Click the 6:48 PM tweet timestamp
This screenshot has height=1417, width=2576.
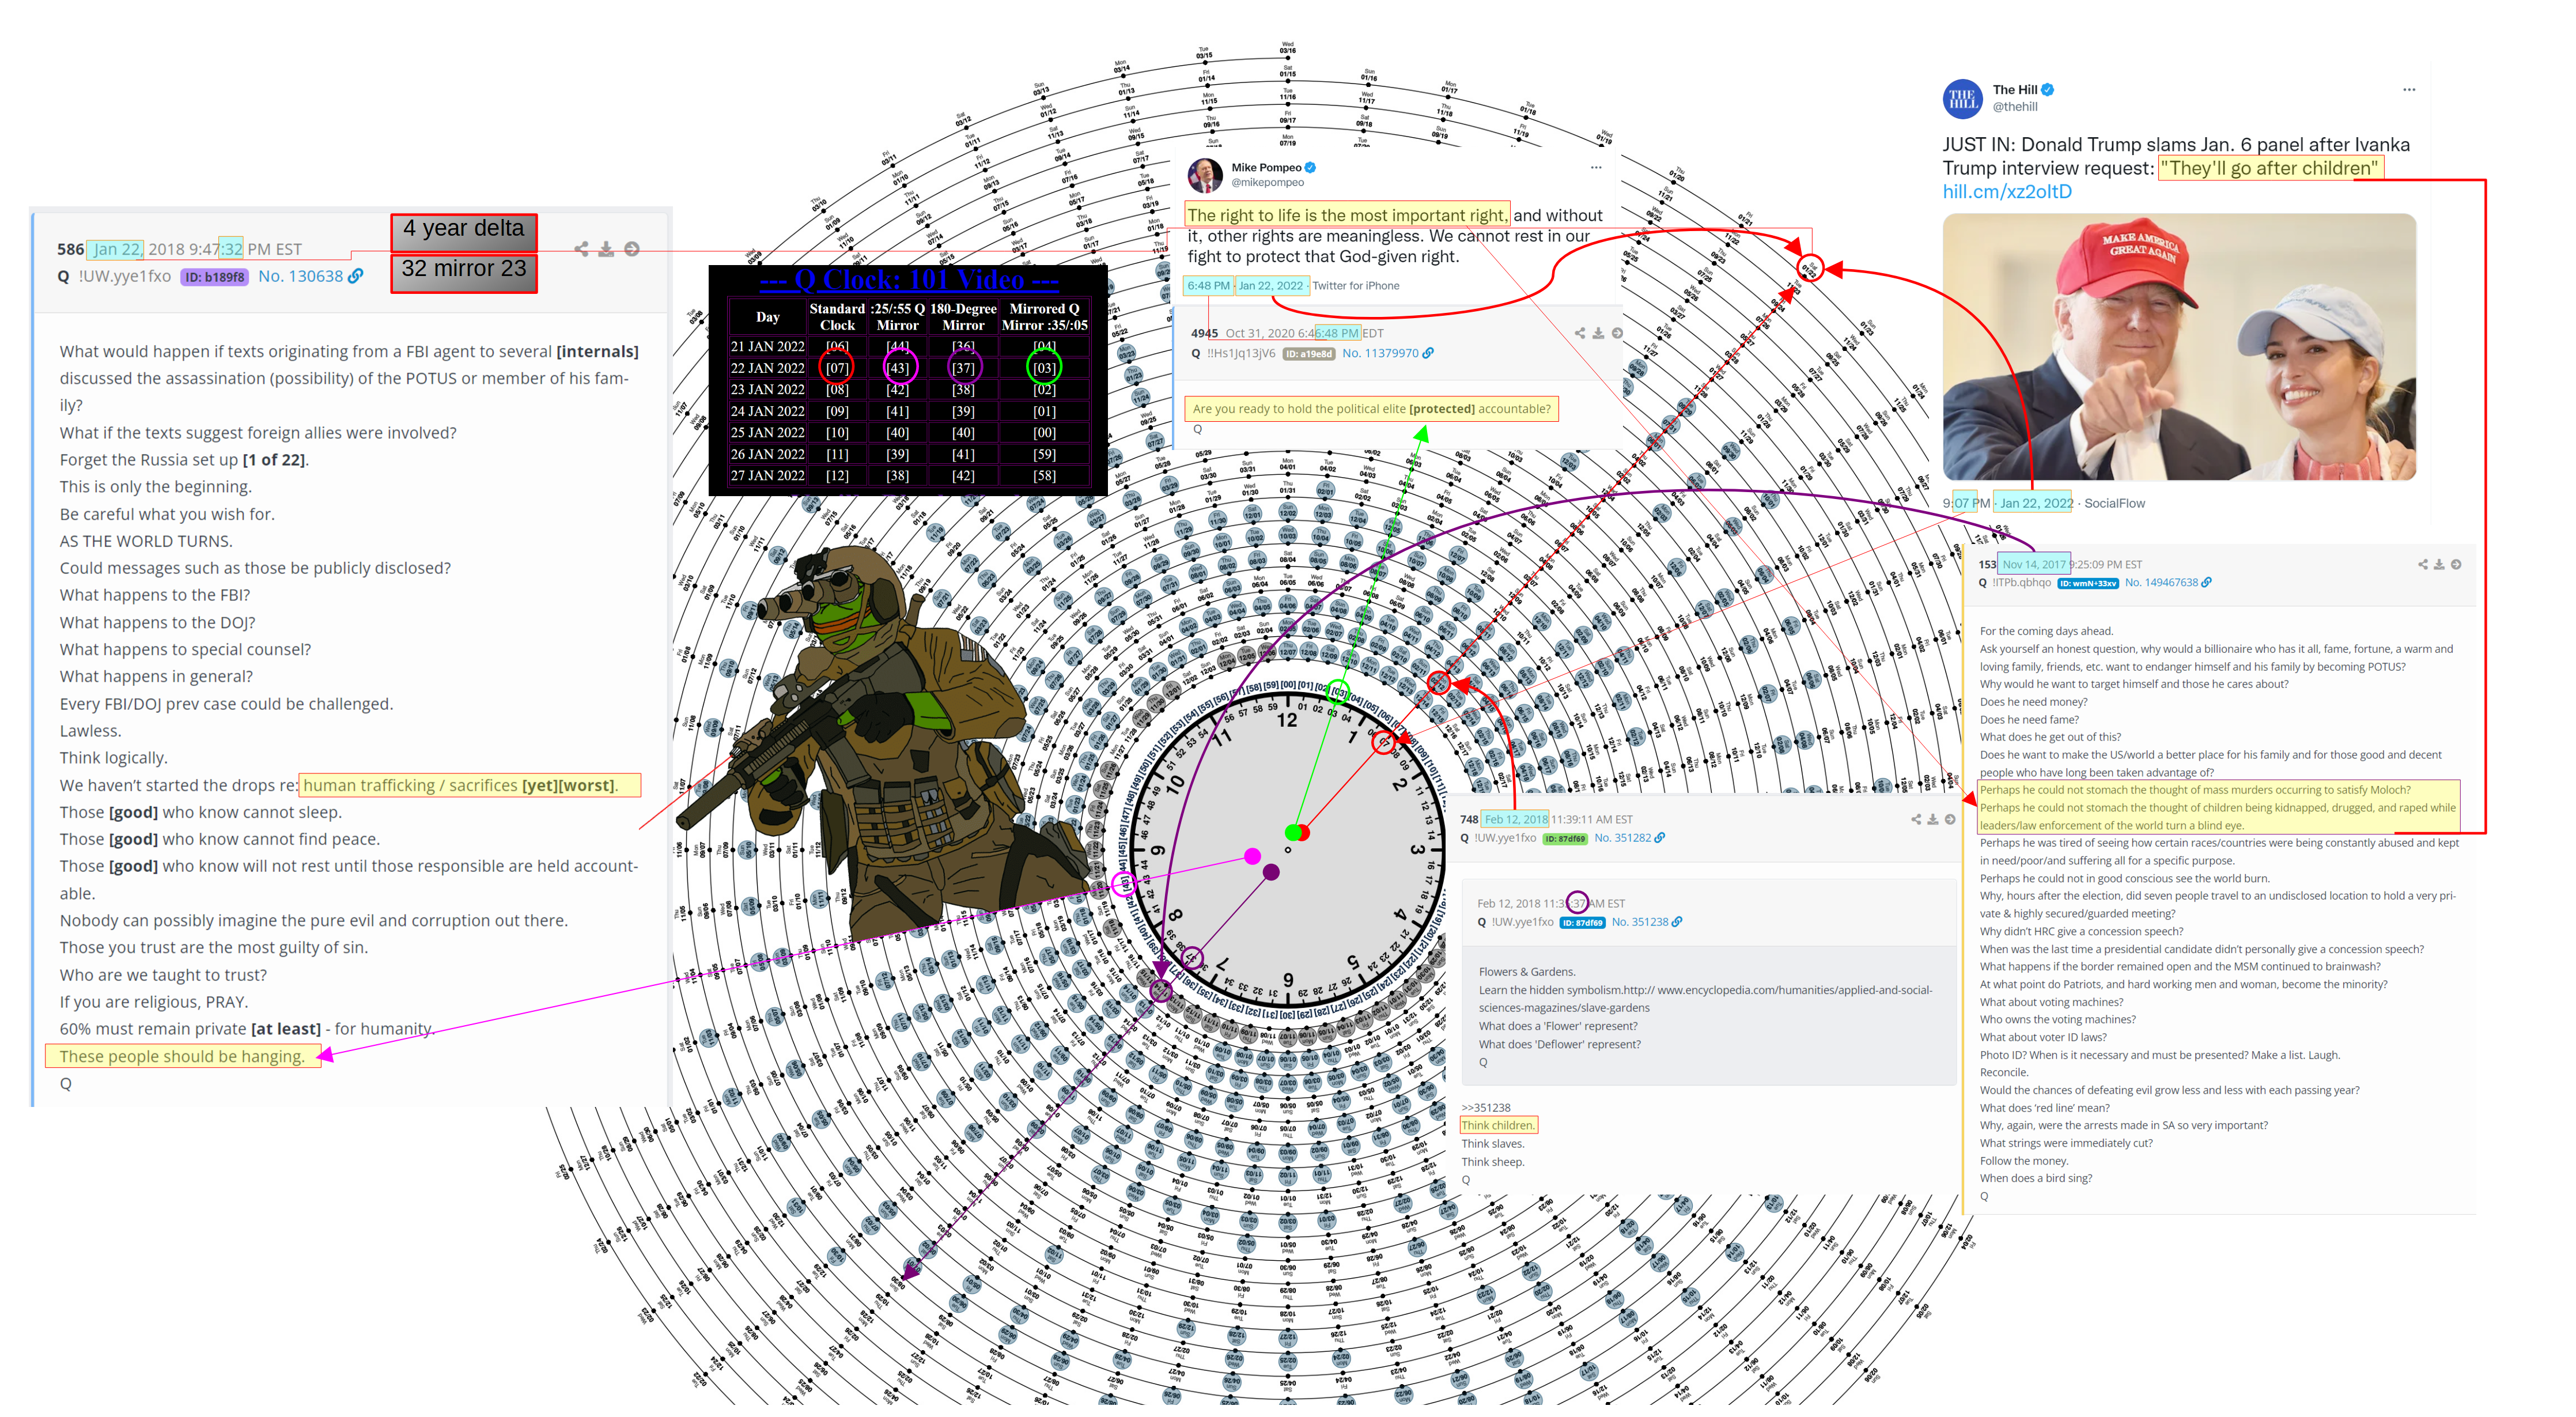1208,285
